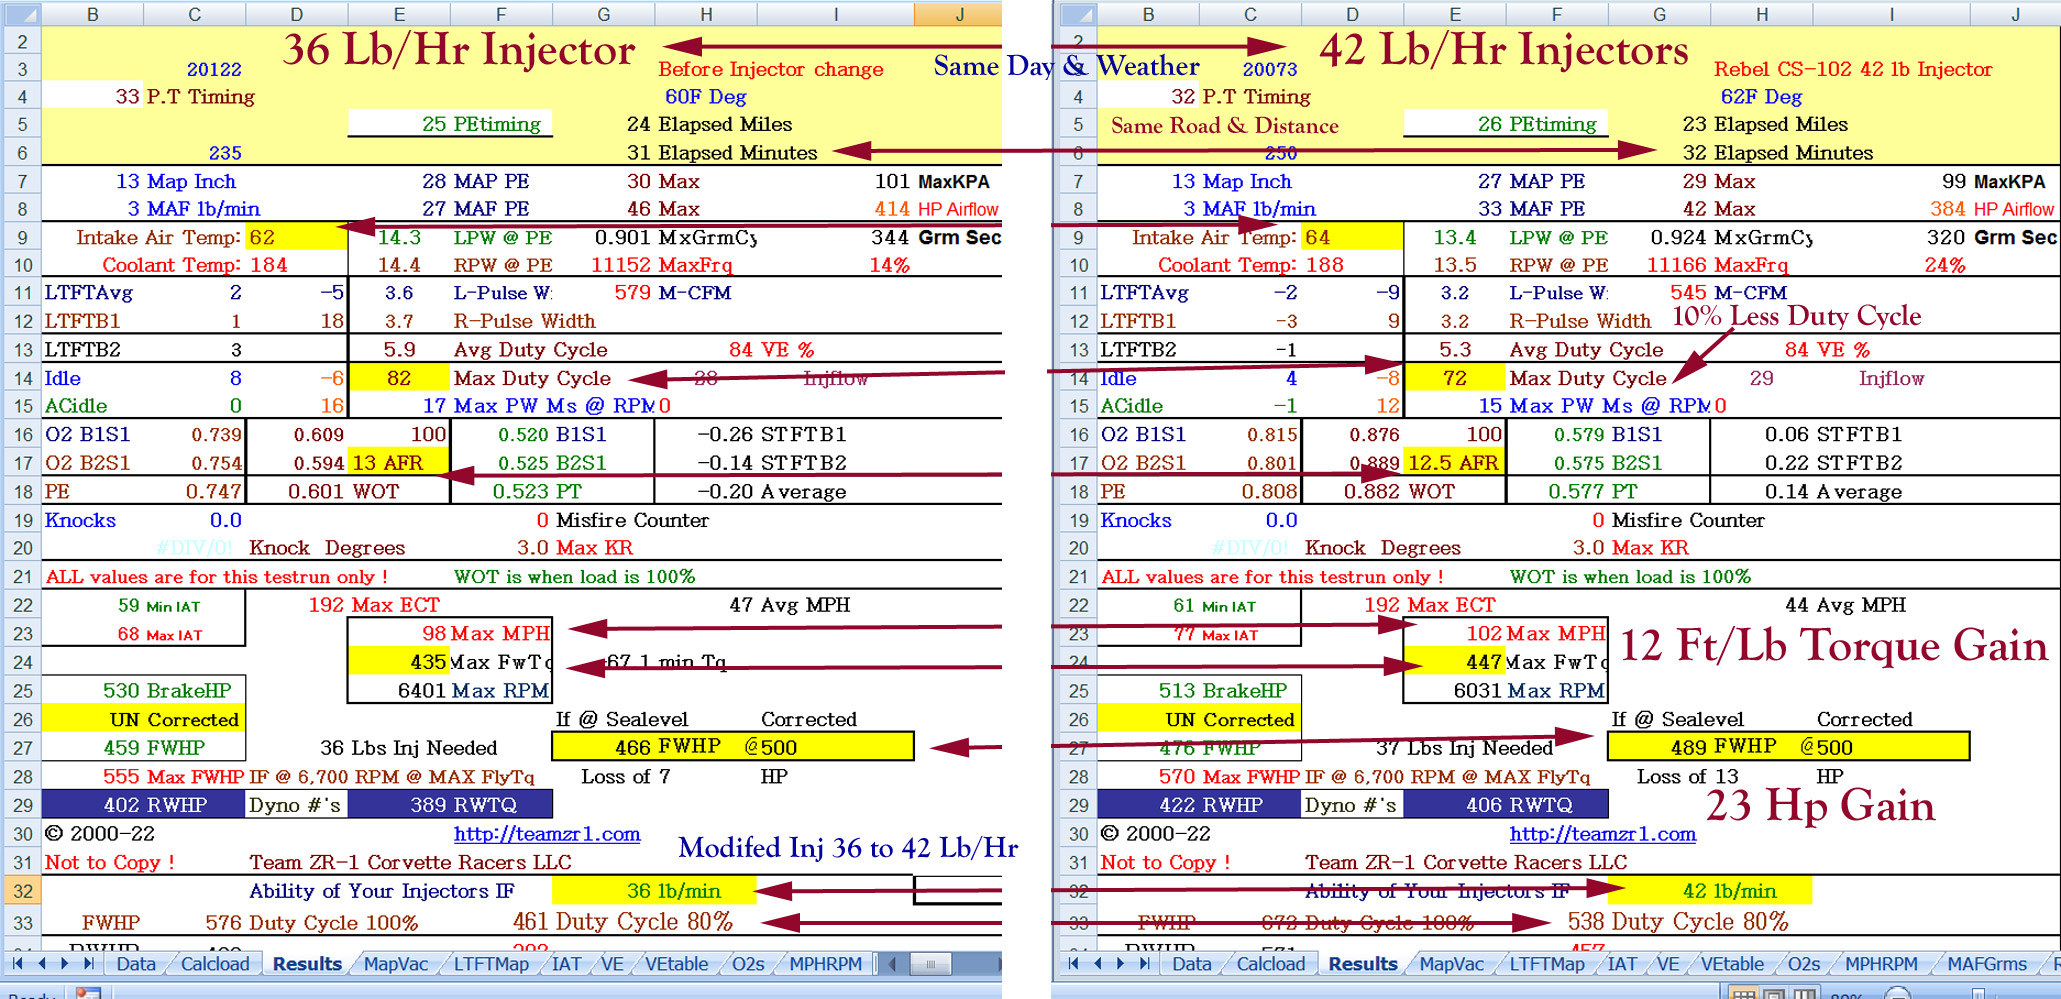The width and height of the screenshot is (2061, 999).
Task: Select the yellow 36 lb/min cell
Action: pyautogui.click(x=653, y=891)
